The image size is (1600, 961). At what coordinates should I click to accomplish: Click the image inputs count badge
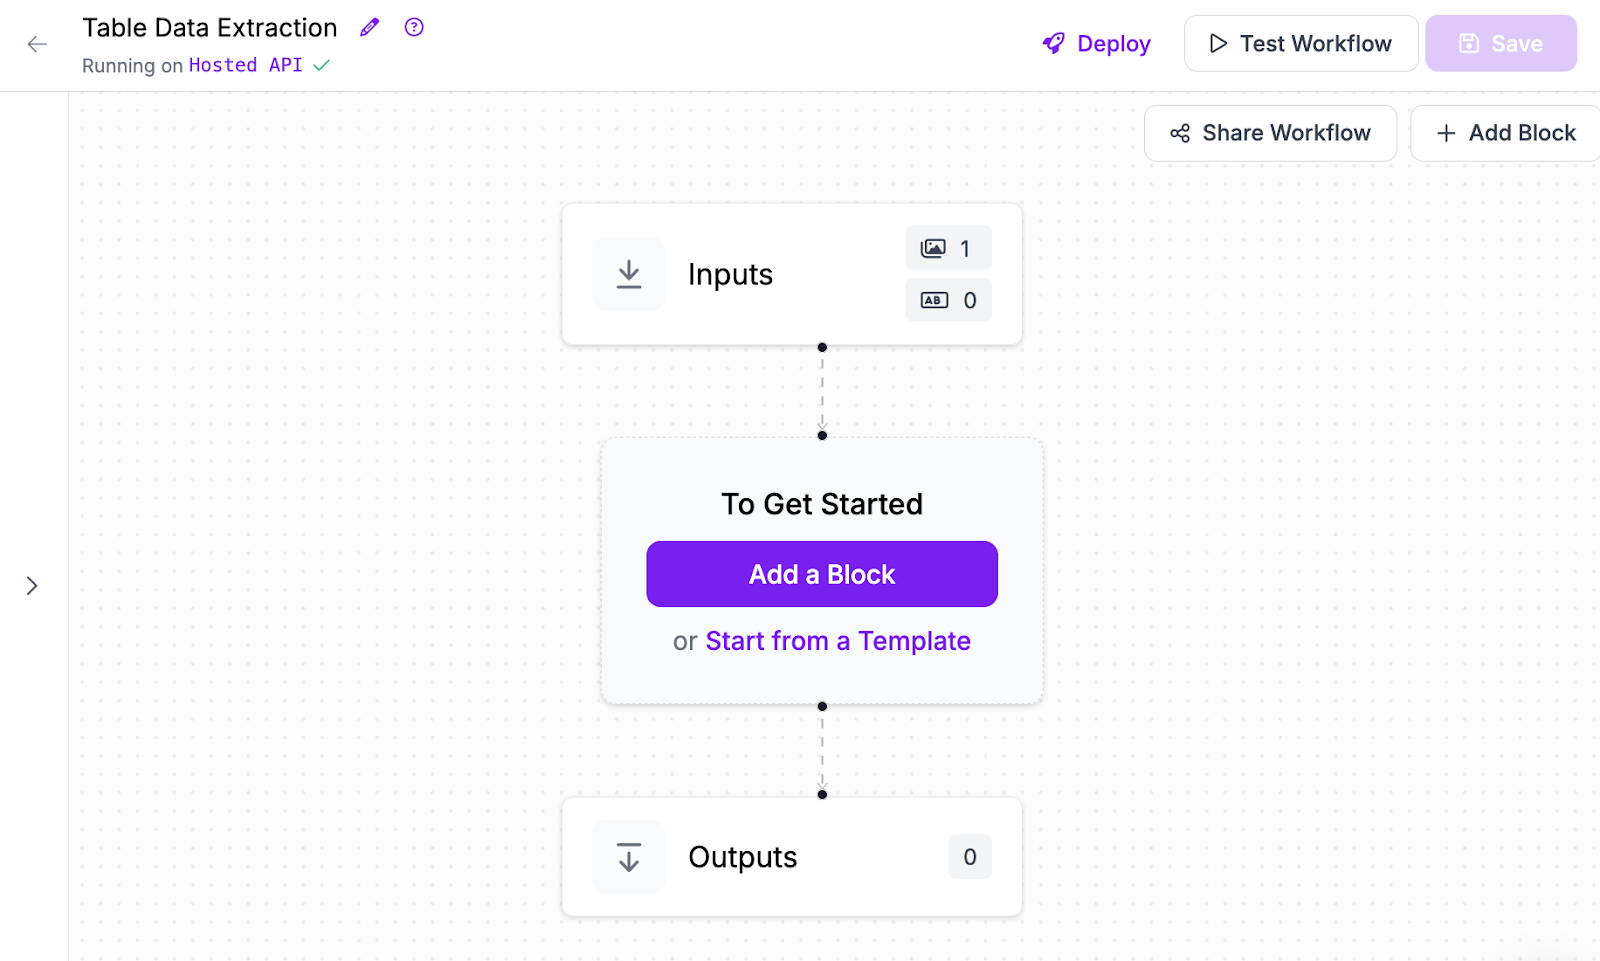point(948,248)
